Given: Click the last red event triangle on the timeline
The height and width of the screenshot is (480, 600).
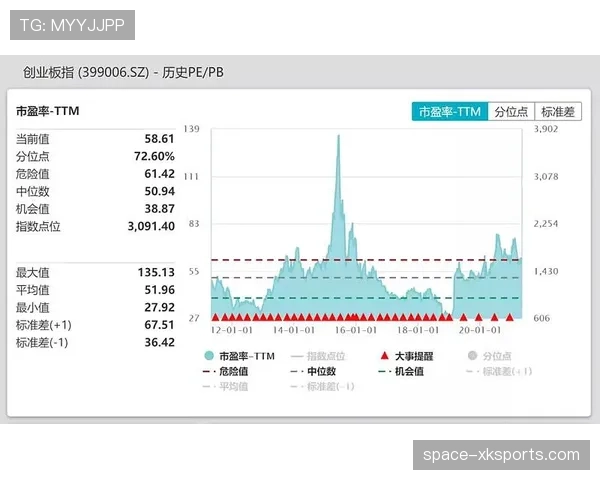Looking at the screenshot, I should [x=509, y=317].
